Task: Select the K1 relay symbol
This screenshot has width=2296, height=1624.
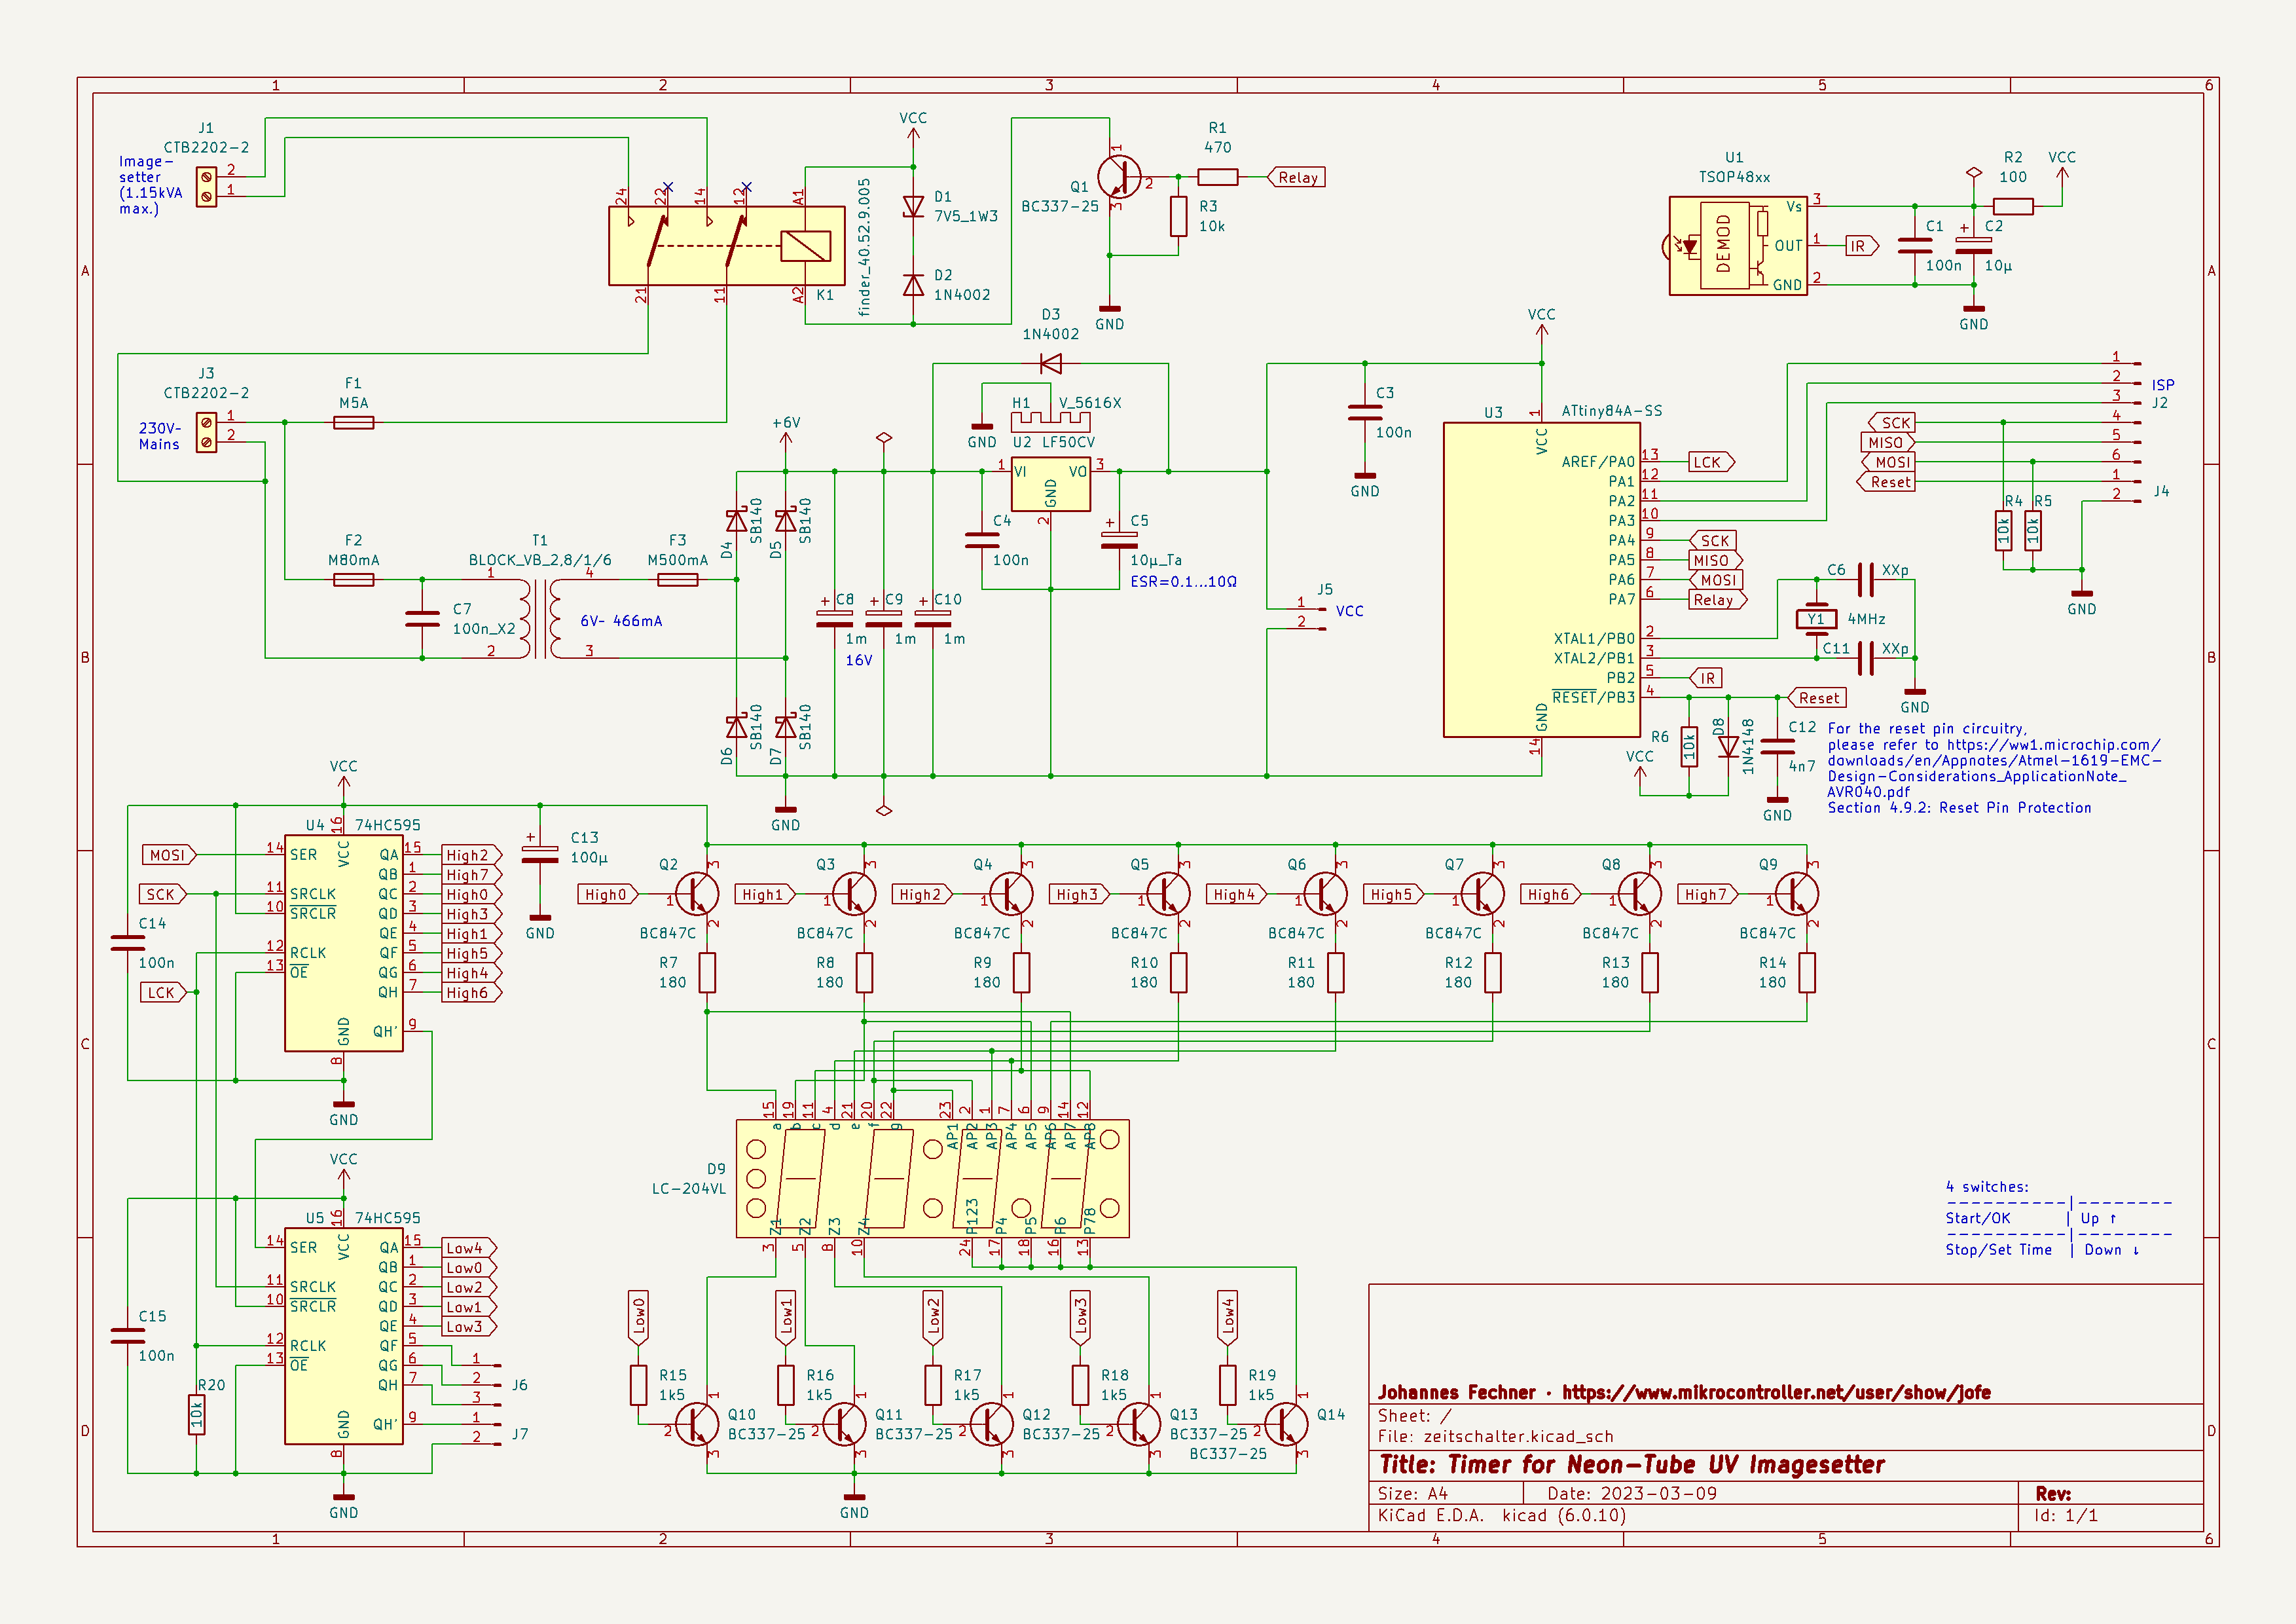Action: tap(727, 246)
